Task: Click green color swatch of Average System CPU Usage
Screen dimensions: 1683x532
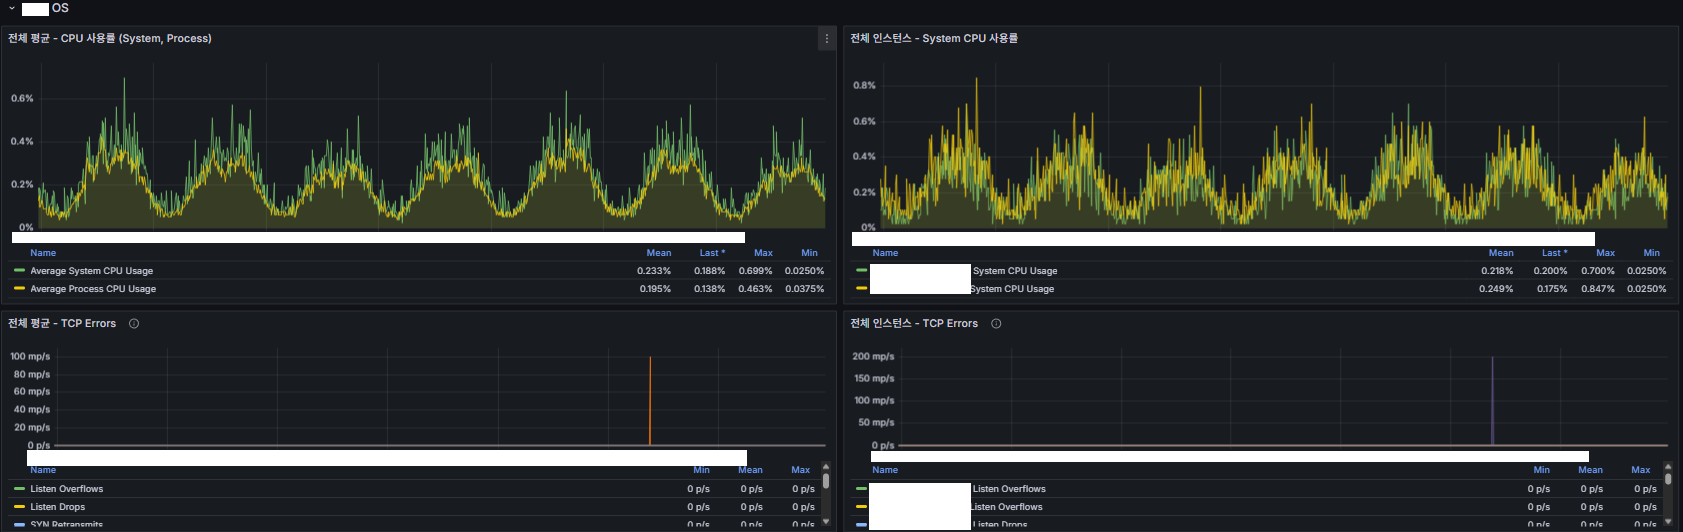Action: (x=19, y=271)
